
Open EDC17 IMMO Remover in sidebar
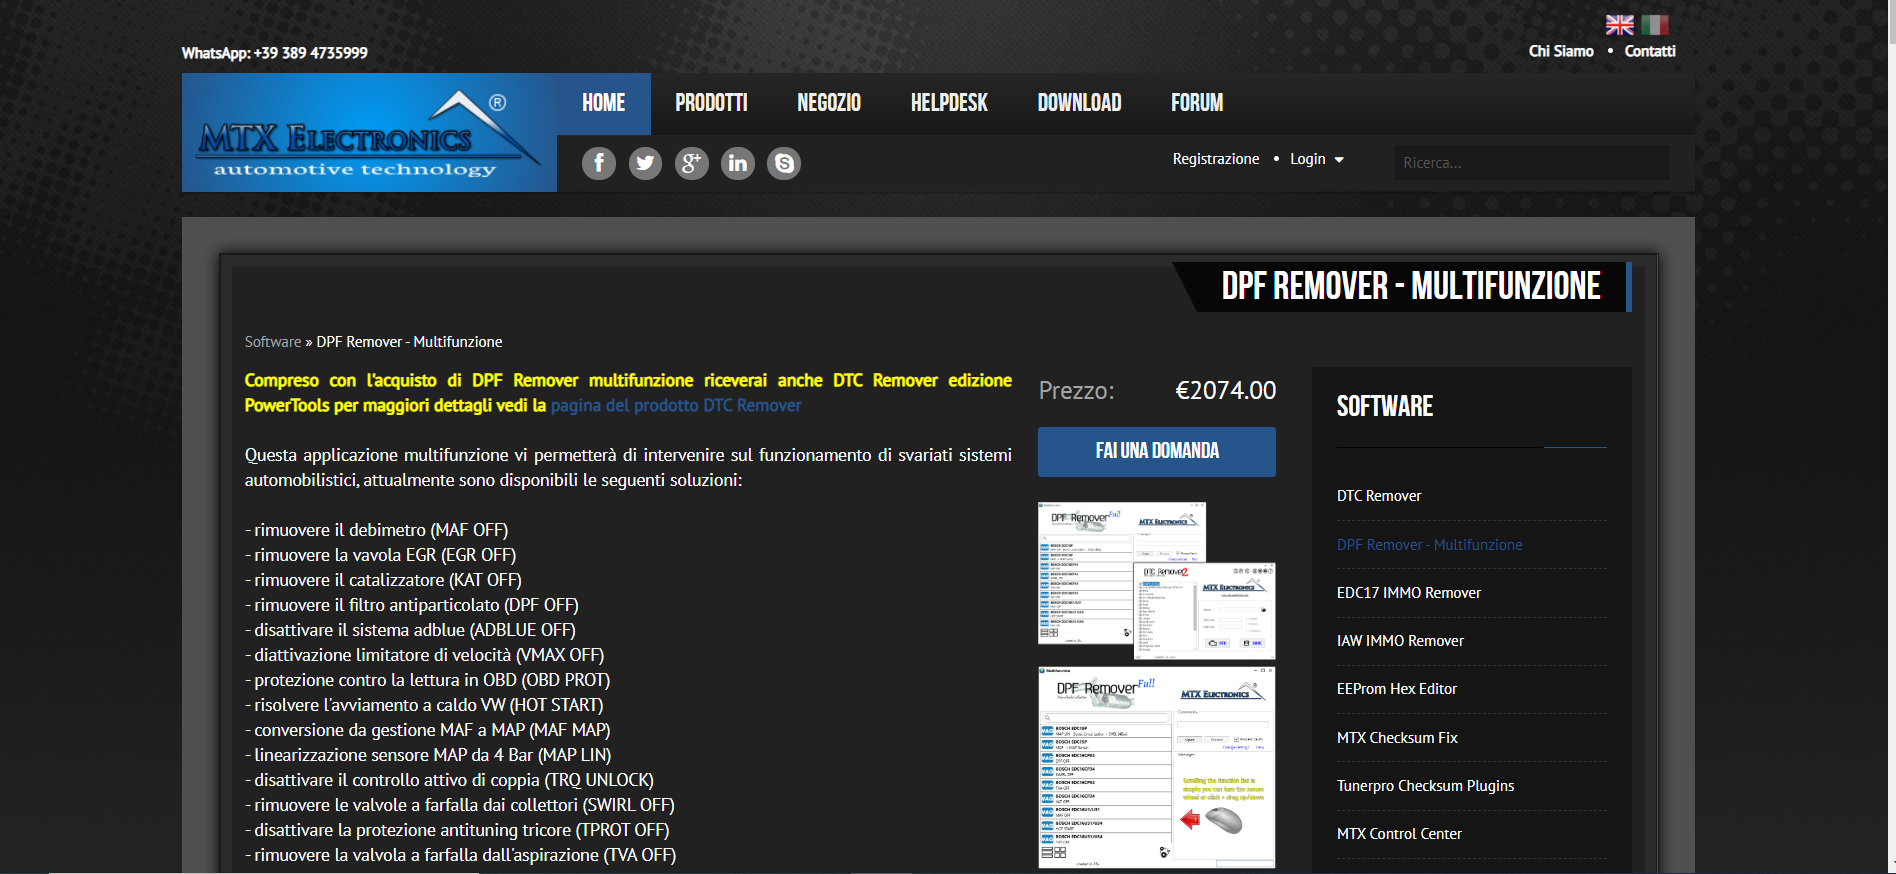pyautogui.click(x=1408, y=593)
